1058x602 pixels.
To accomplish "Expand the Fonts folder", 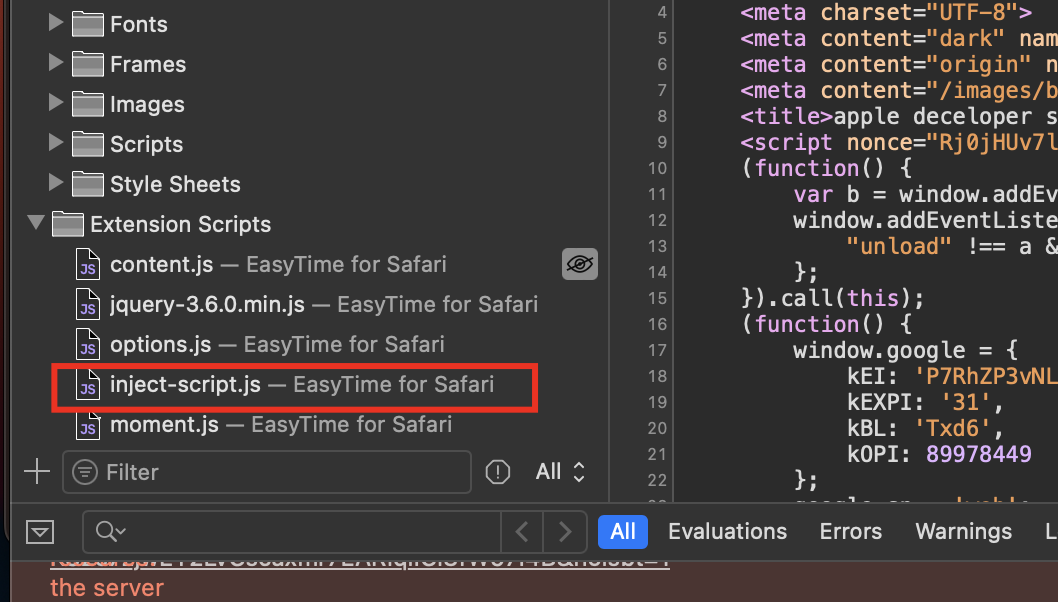I will (x=56, y=23).
